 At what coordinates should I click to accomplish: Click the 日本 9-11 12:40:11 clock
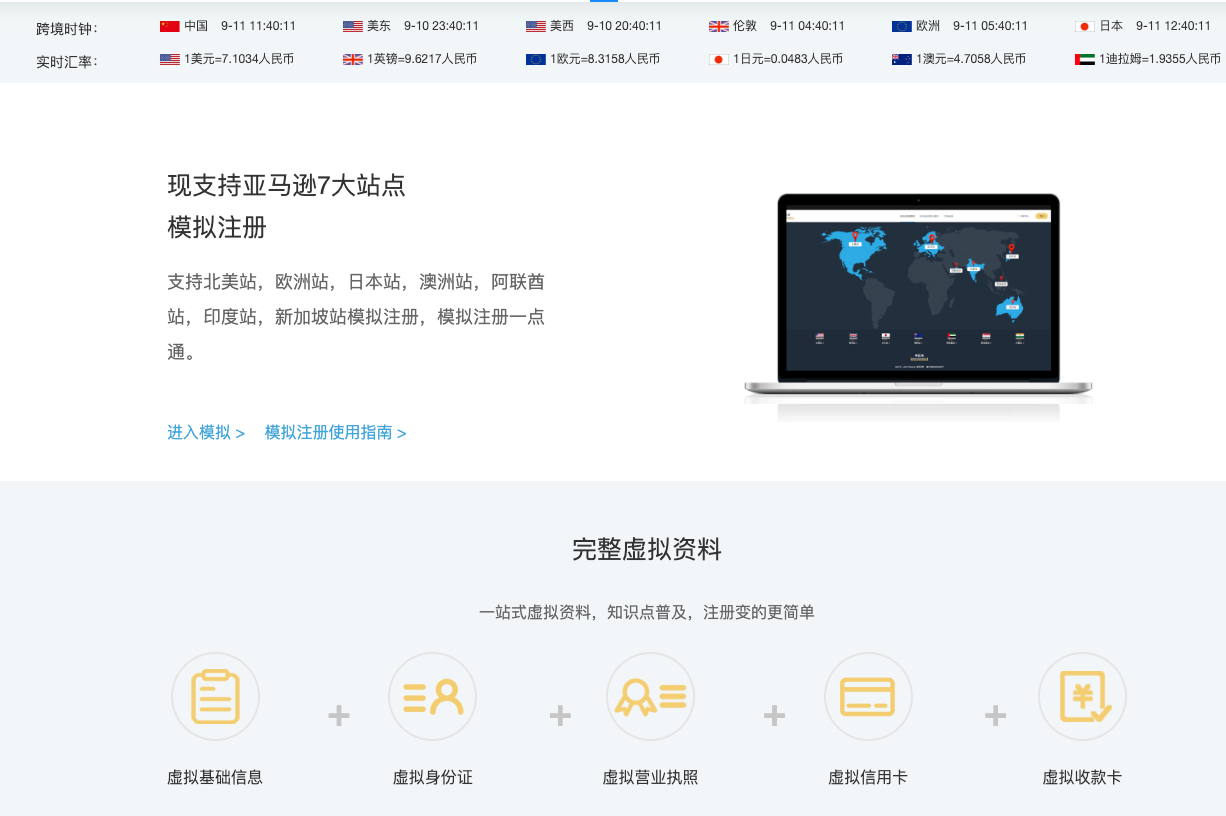(x=1155, y=26)
